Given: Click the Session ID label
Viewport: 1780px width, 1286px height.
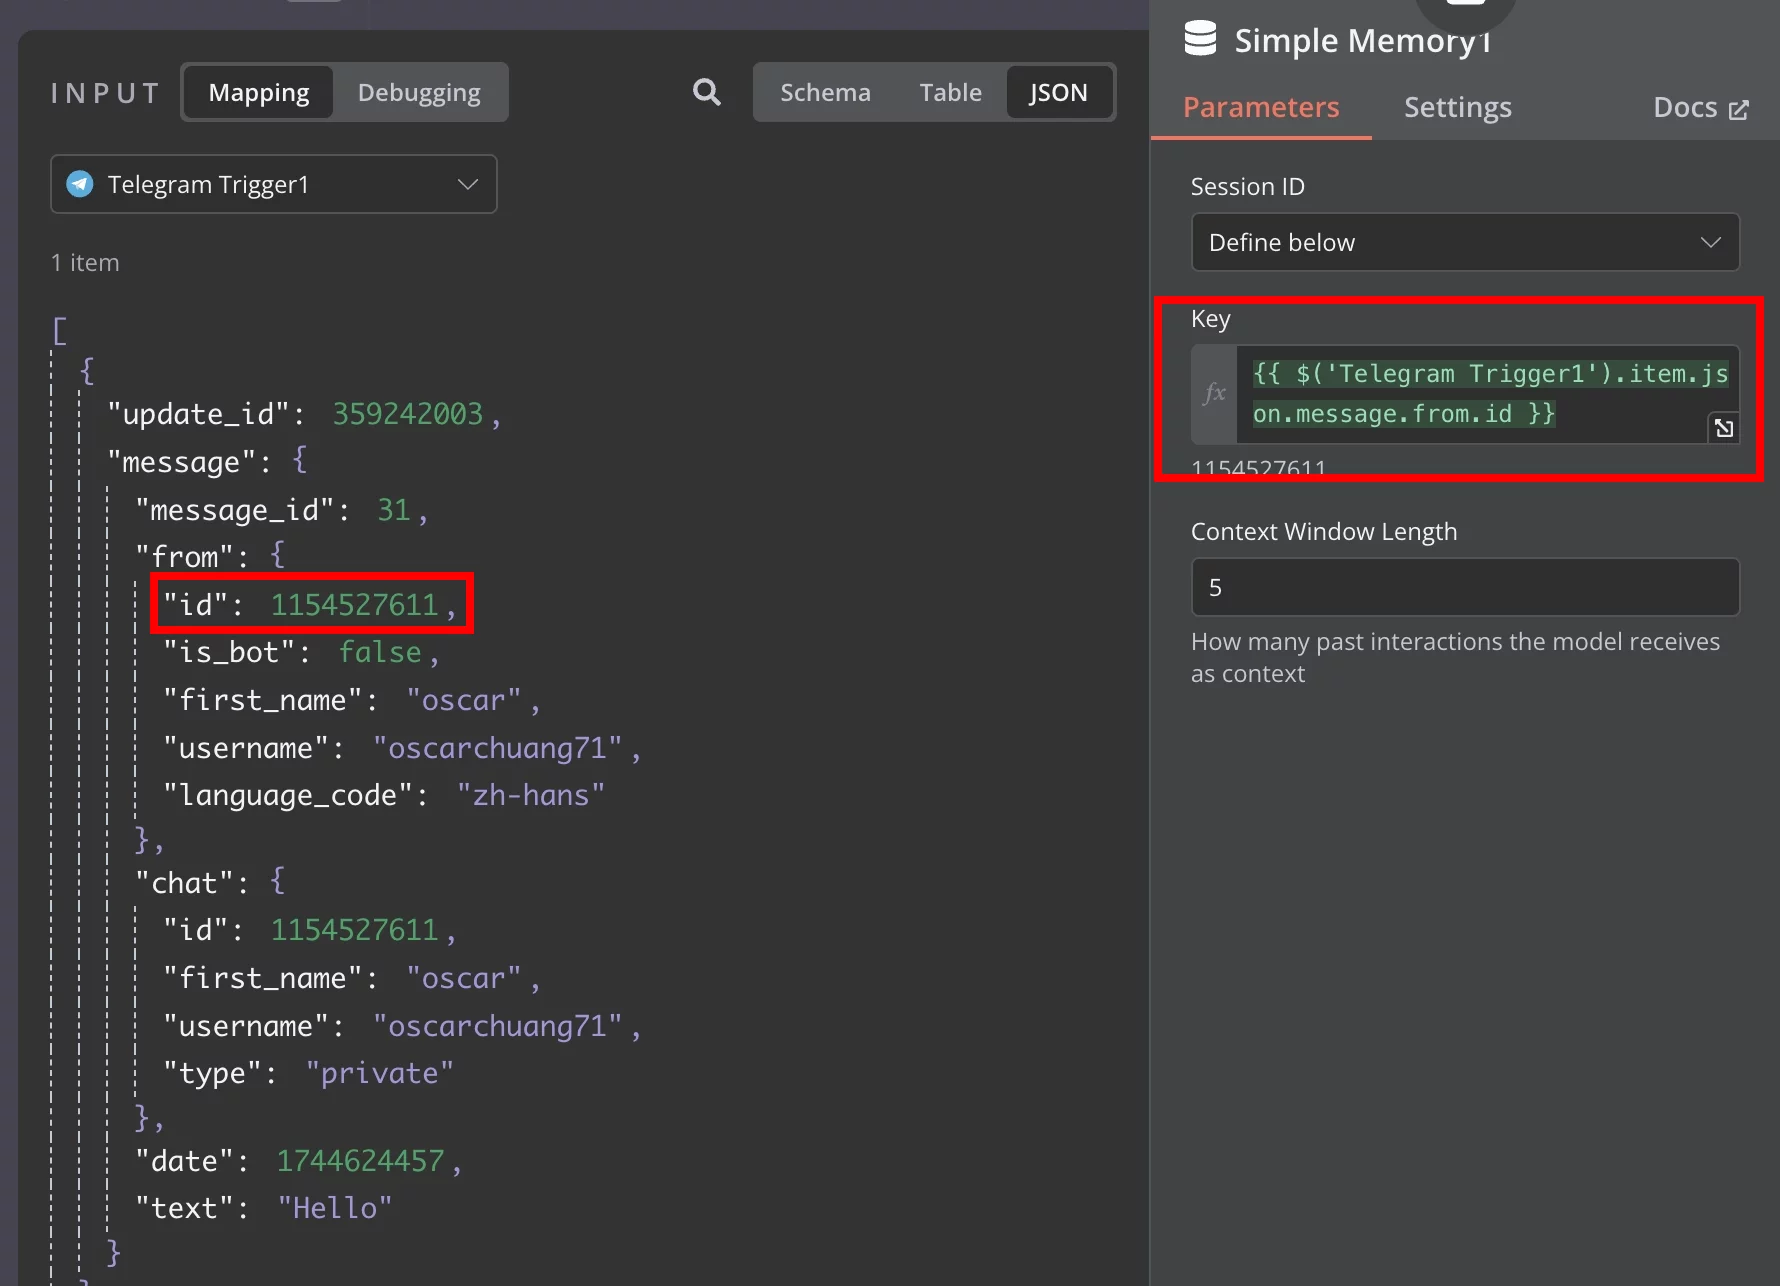Looking at the screenshot, I should click(1247, 186).
